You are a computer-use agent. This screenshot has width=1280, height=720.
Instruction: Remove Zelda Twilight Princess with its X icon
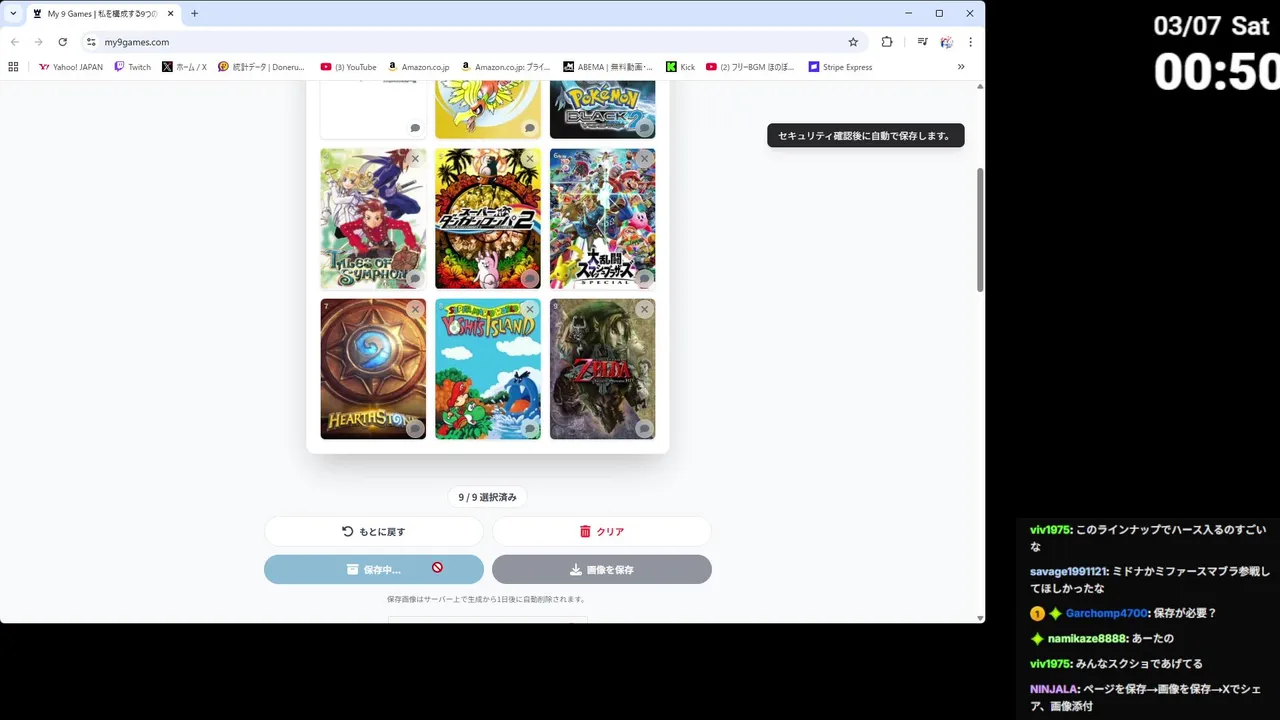(x=645, y=309)
